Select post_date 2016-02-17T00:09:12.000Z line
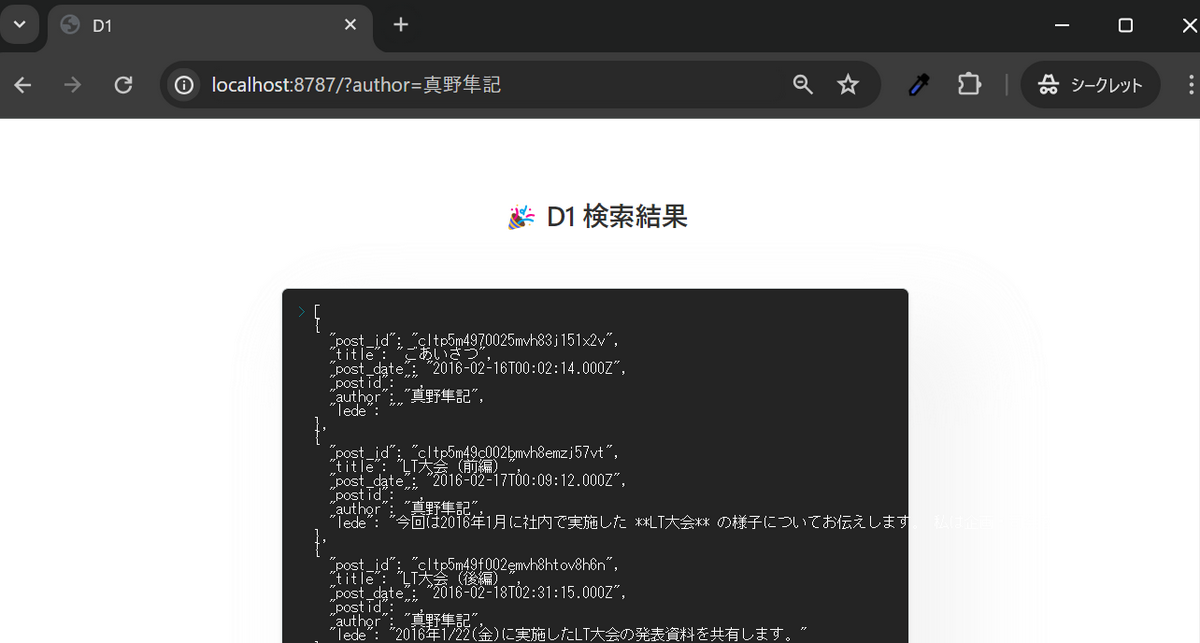 pyautogui.click(x=477, y=480)
